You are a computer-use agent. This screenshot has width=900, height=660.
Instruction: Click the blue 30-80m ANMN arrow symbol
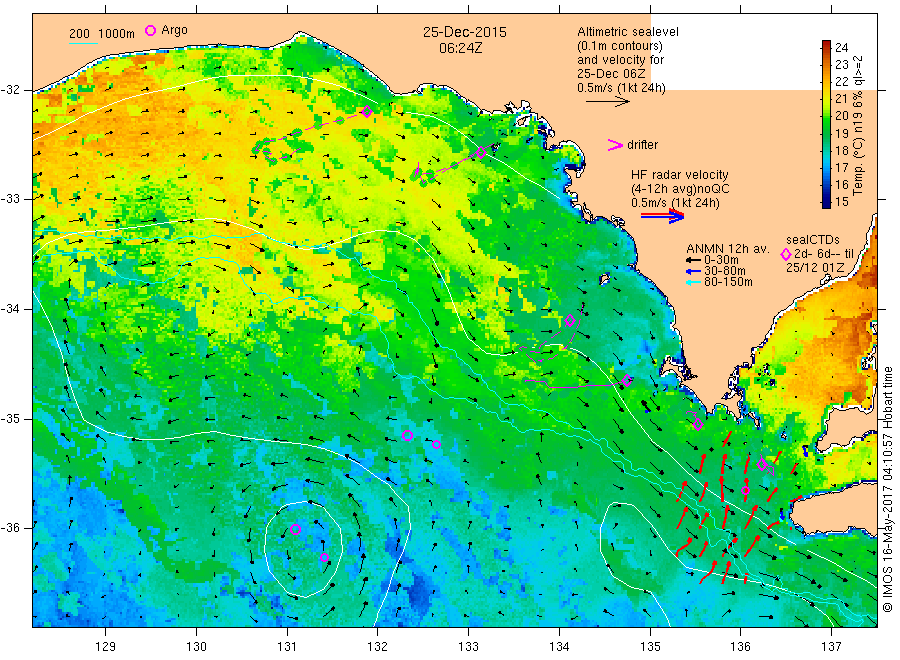pos(694,271)
